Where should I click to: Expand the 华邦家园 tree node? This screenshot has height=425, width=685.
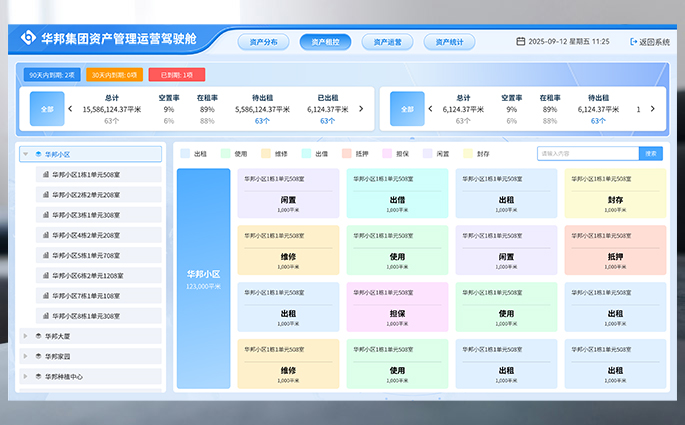[x=26, y=356]
